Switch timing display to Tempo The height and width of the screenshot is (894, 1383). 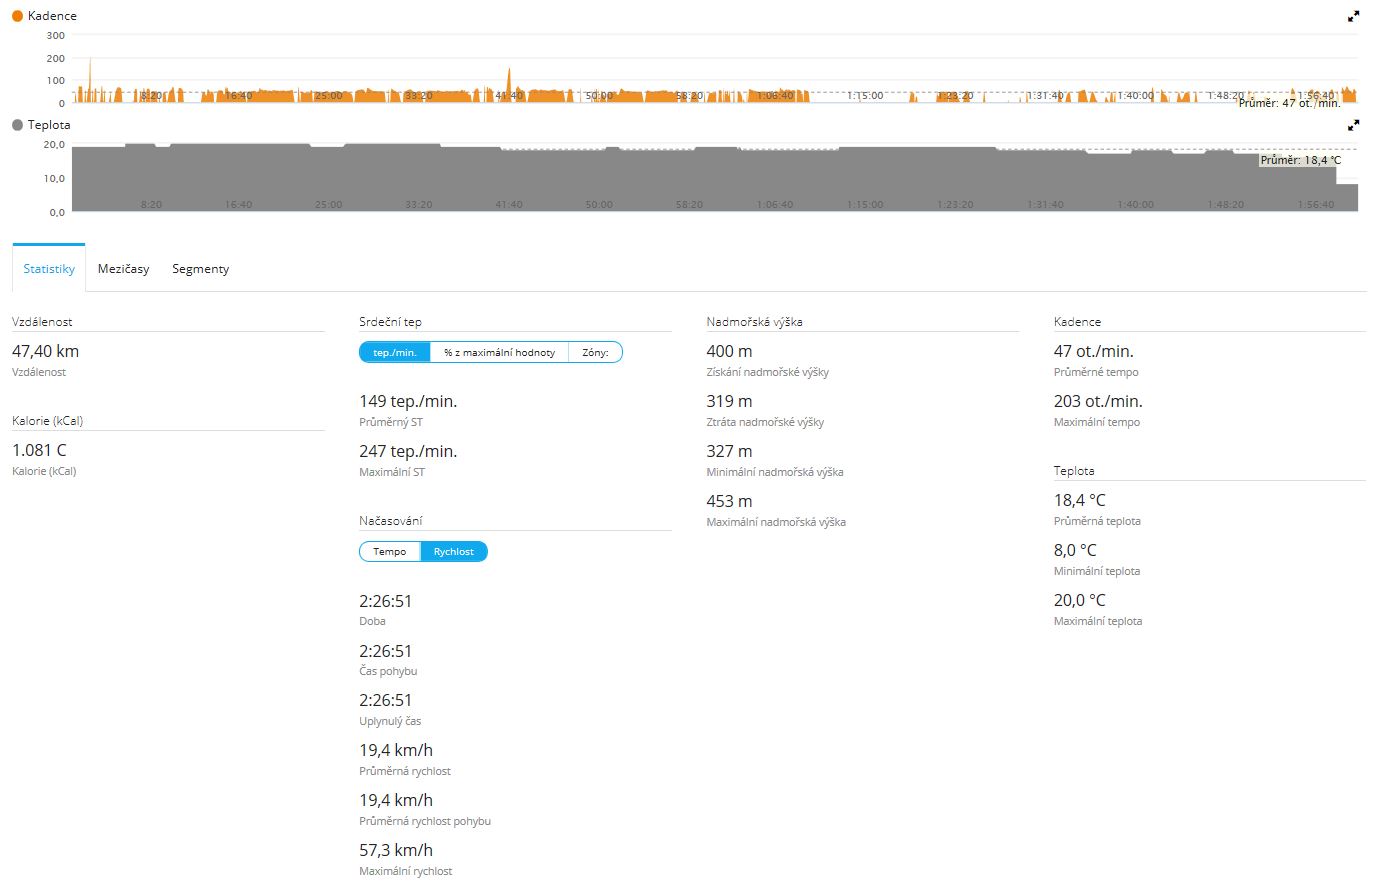(x=390, y=552)
